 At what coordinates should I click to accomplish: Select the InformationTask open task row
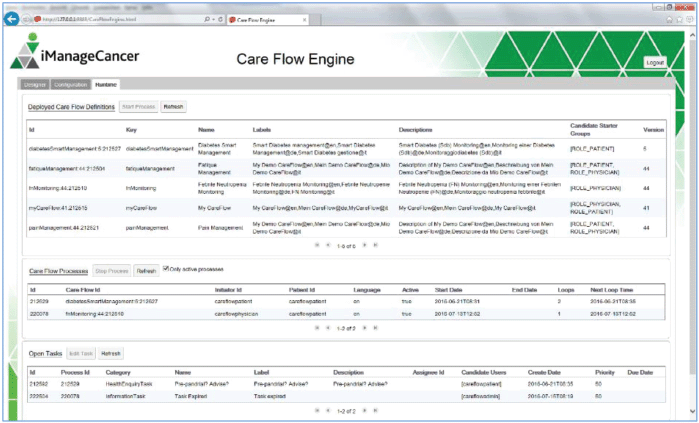[x=346, y=396]
